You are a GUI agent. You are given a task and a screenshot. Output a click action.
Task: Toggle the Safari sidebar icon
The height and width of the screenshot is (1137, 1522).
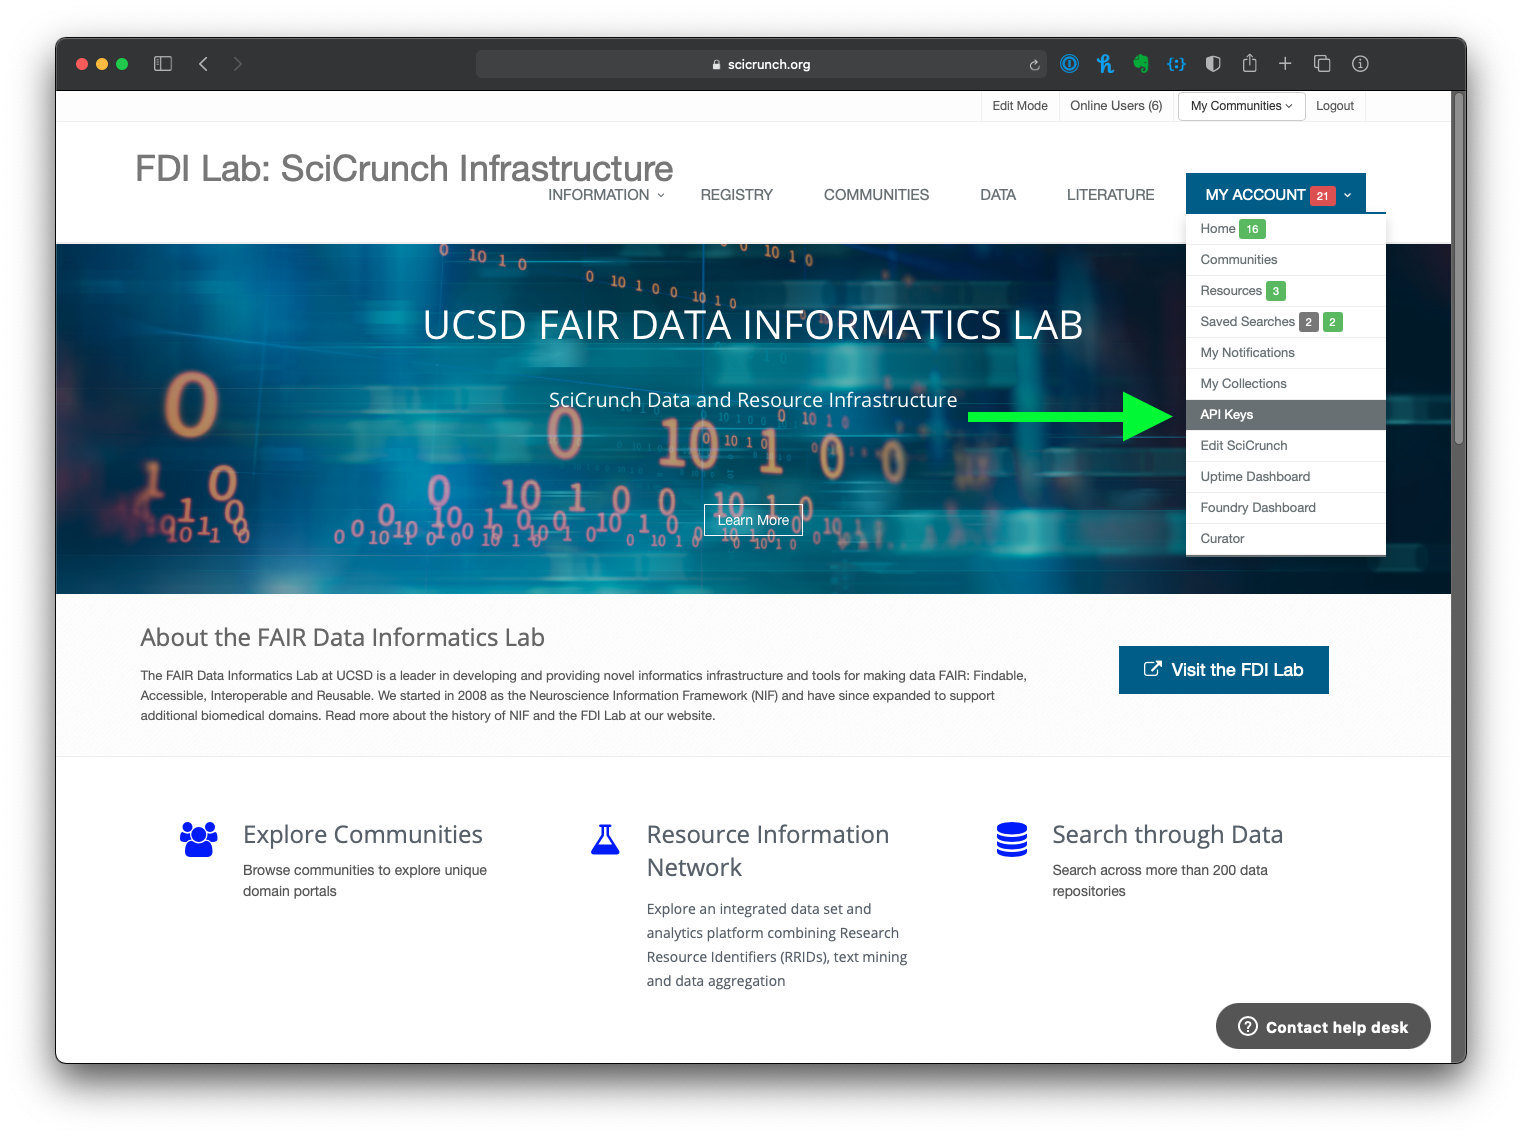point(163,64)
